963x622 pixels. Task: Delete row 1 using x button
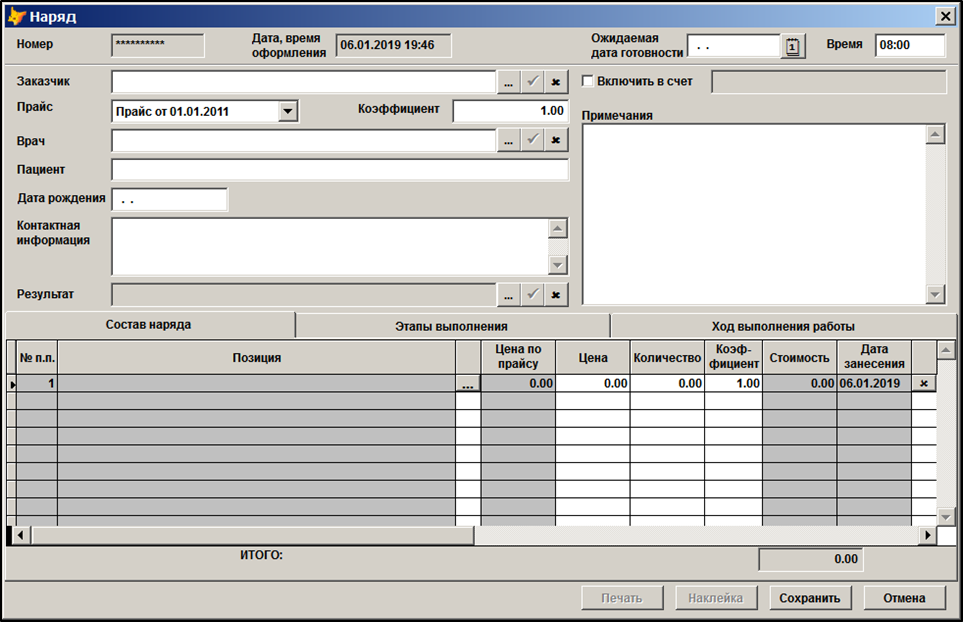[x=923, y=384]
